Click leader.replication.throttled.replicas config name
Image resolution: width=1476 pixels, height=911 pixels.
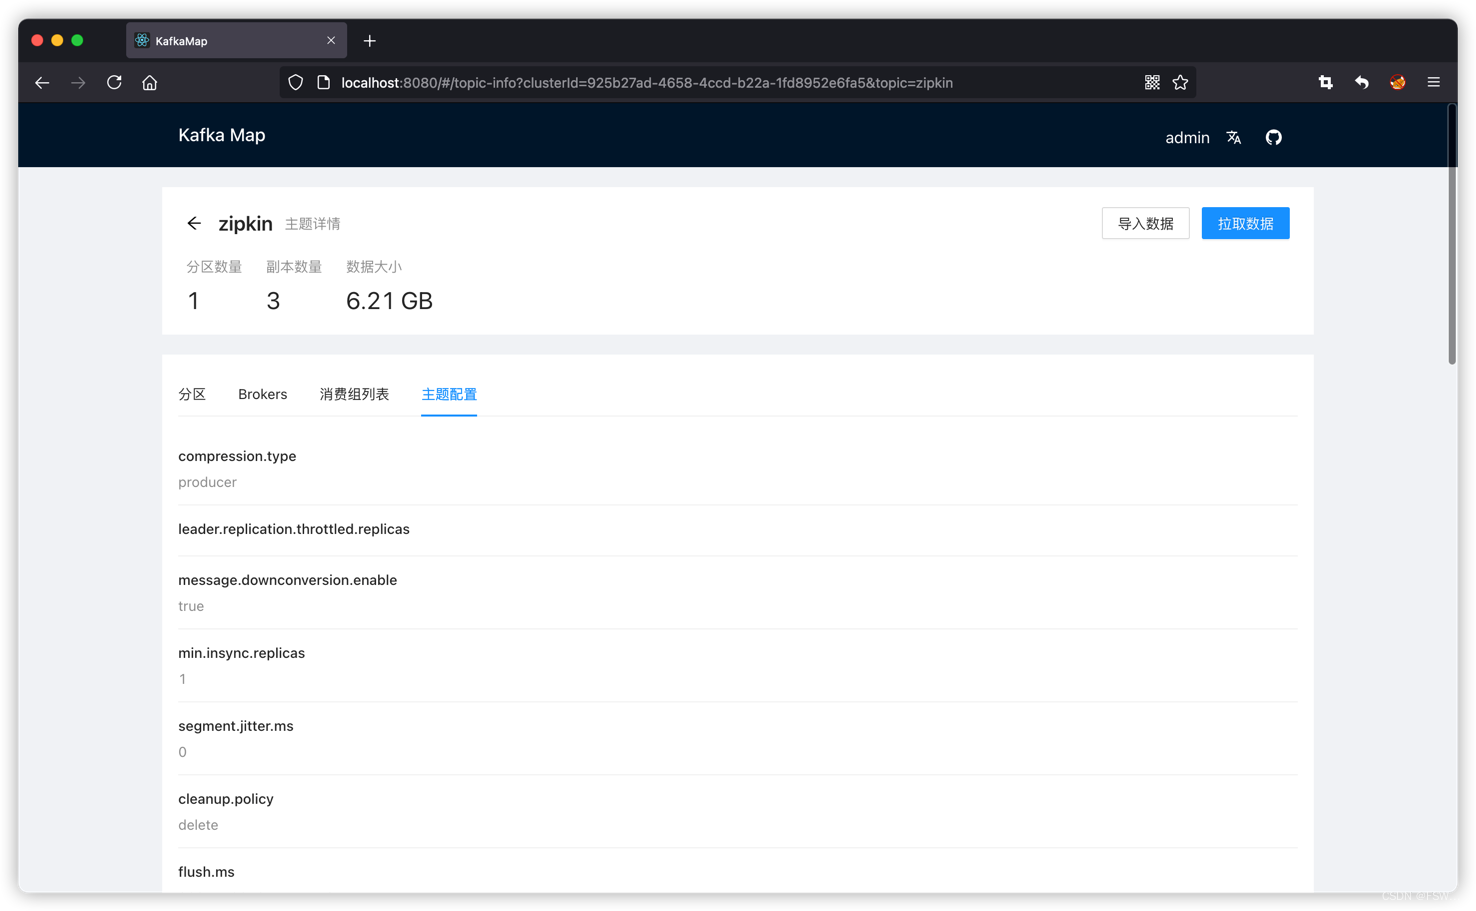(294, 529)
